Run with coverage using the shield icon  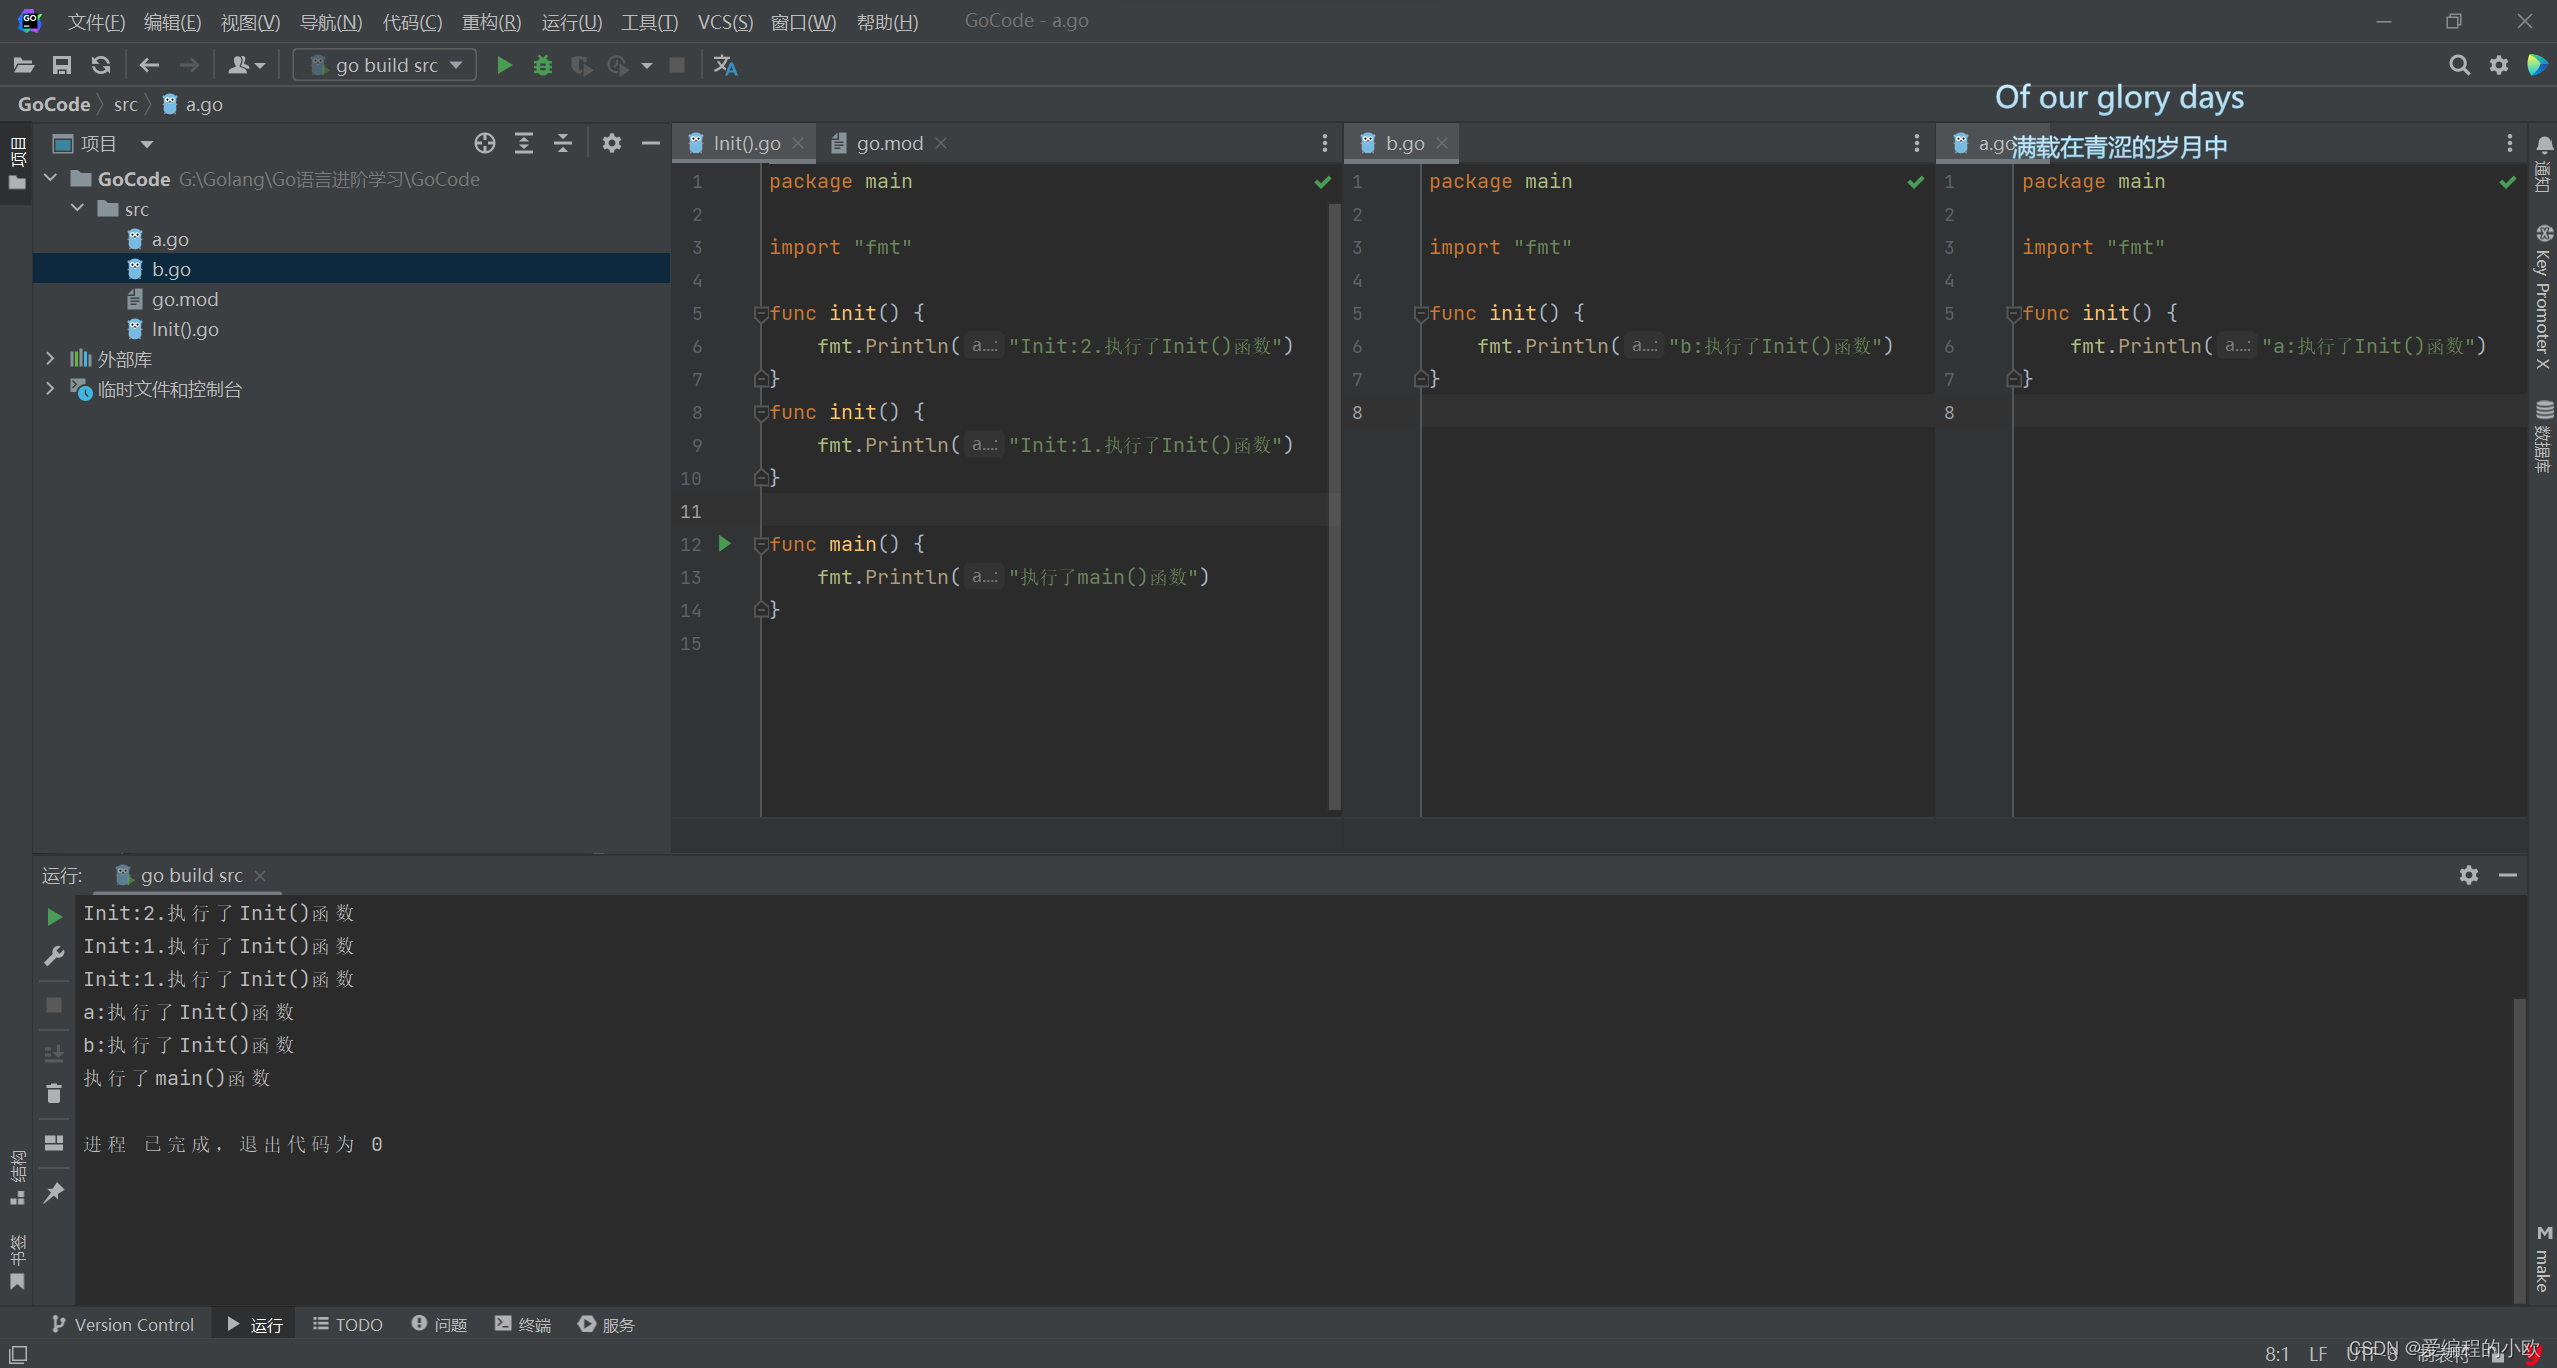click(x=580, y=65)
